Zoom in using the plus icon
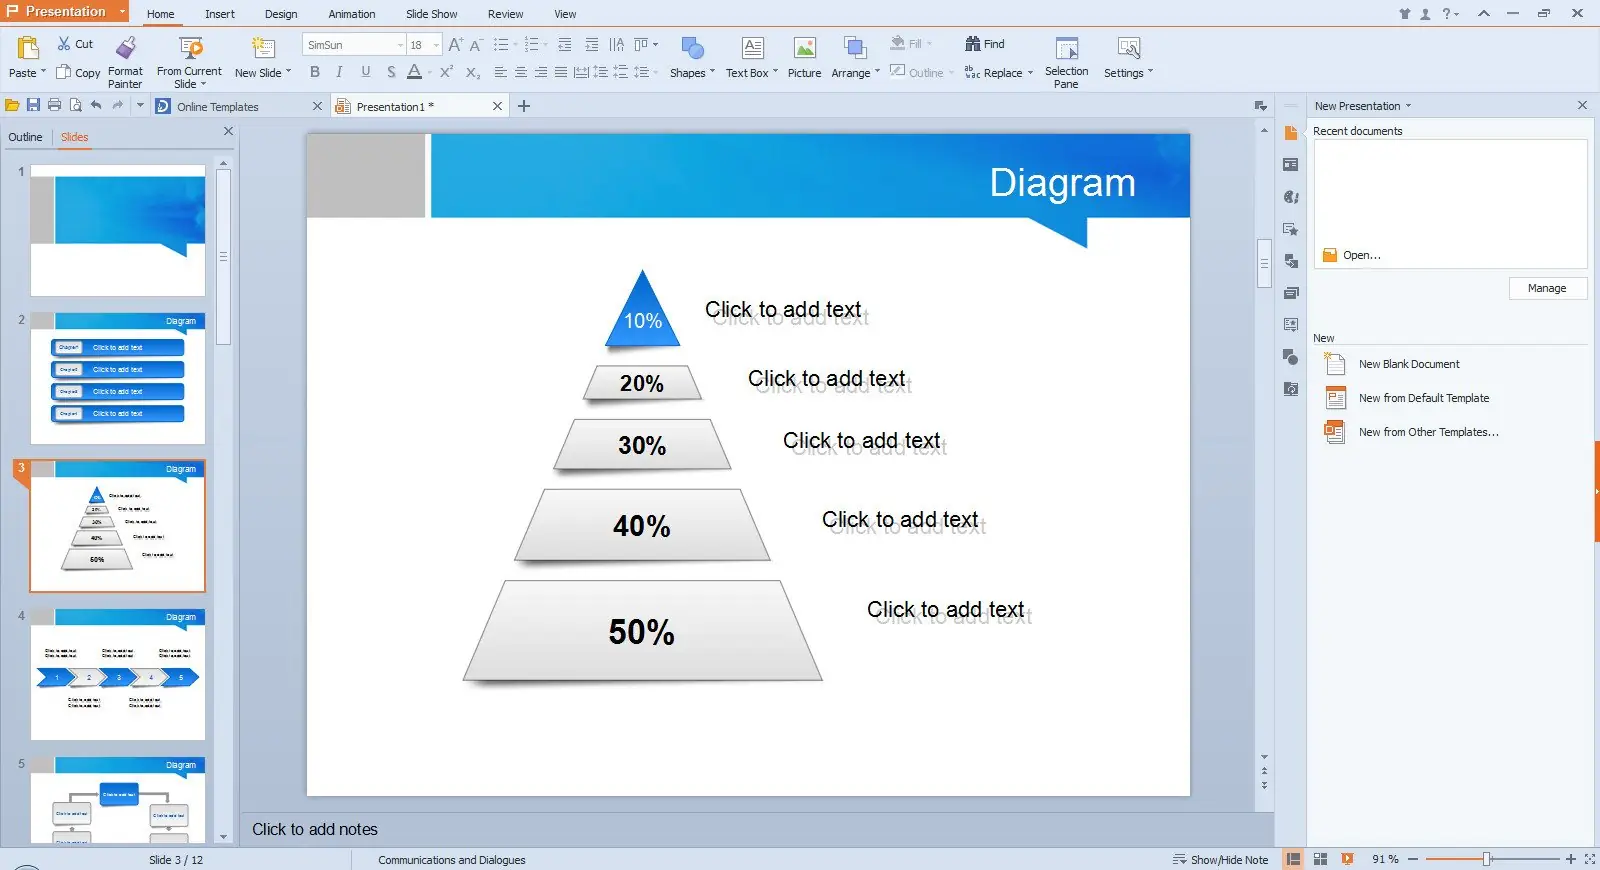This screenshot has height=870, width=1600. pos(1571,859)
